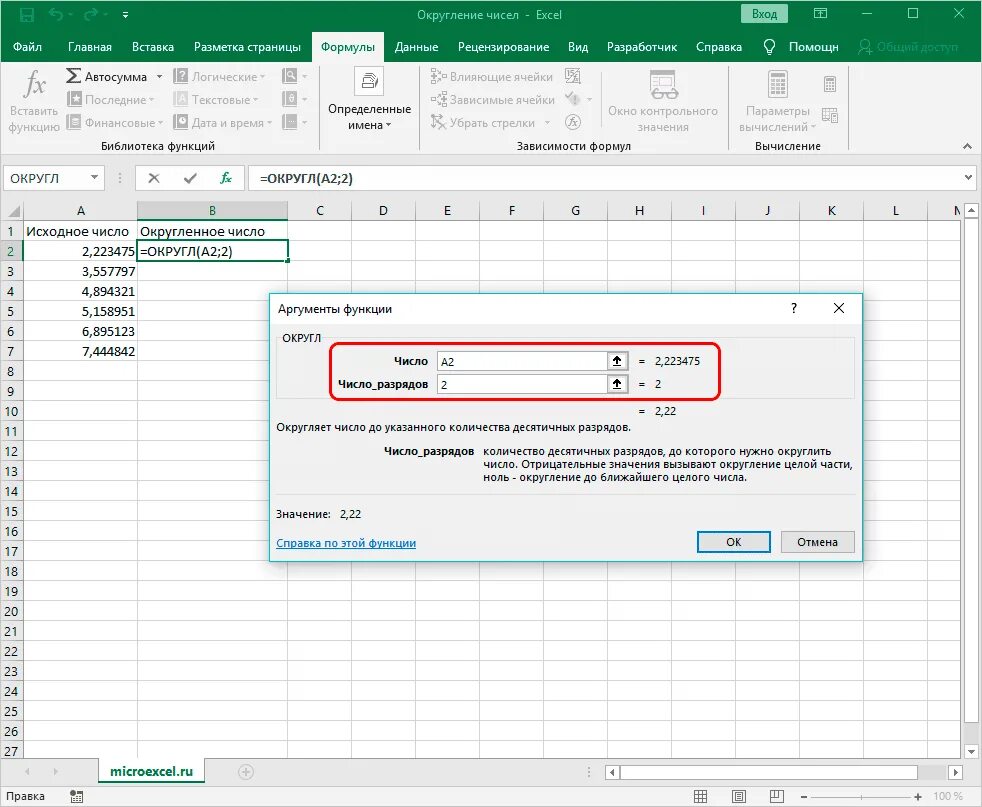Image resolution: width=982 pixels, height=807 pixels.
Task: Click the Evaluate Formula fx circle icon
Action: (x=573, y=122)
